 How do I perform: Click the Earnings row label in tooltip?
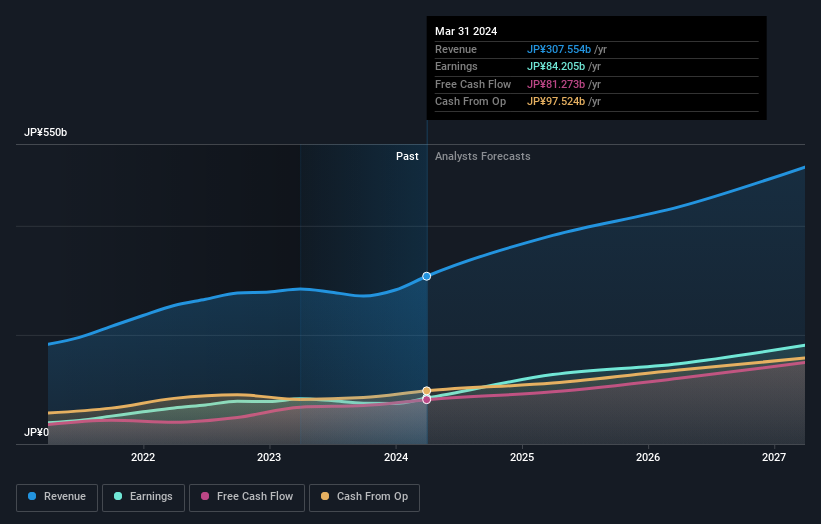pyautogui.click(x=456, y=66)
